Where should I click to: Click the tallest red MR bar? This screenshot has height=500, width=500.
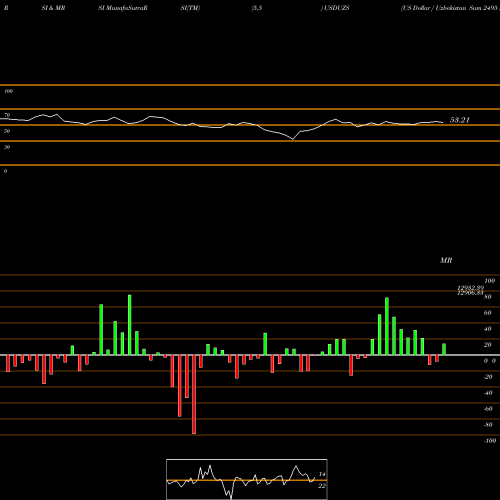(194, 394)
